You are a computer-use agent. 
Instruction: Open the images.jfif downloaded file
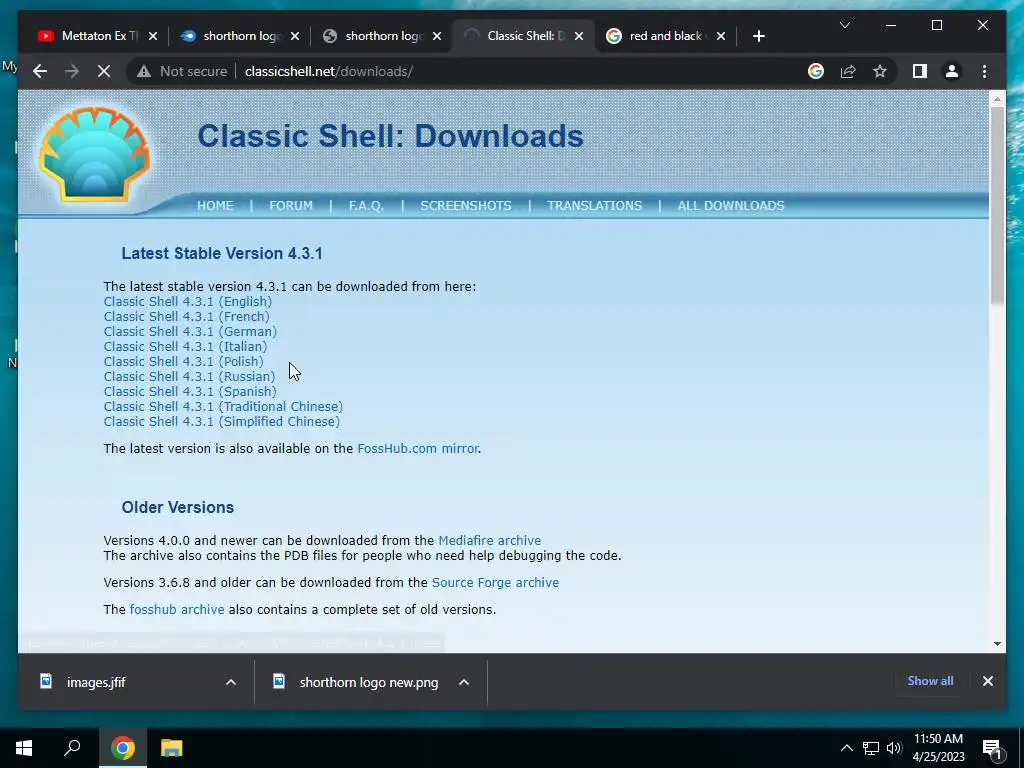click(x=96, y=682)
